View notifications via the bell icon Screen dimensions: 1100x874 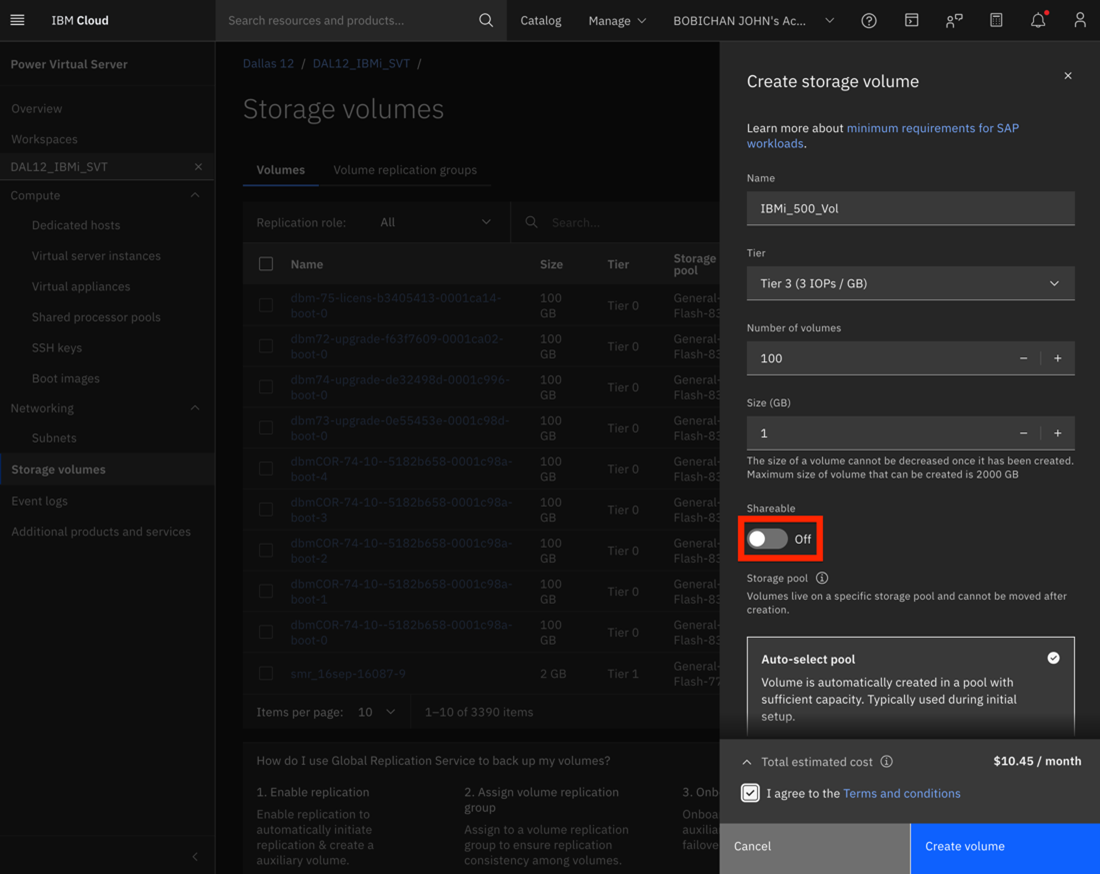click(1038, 20)
